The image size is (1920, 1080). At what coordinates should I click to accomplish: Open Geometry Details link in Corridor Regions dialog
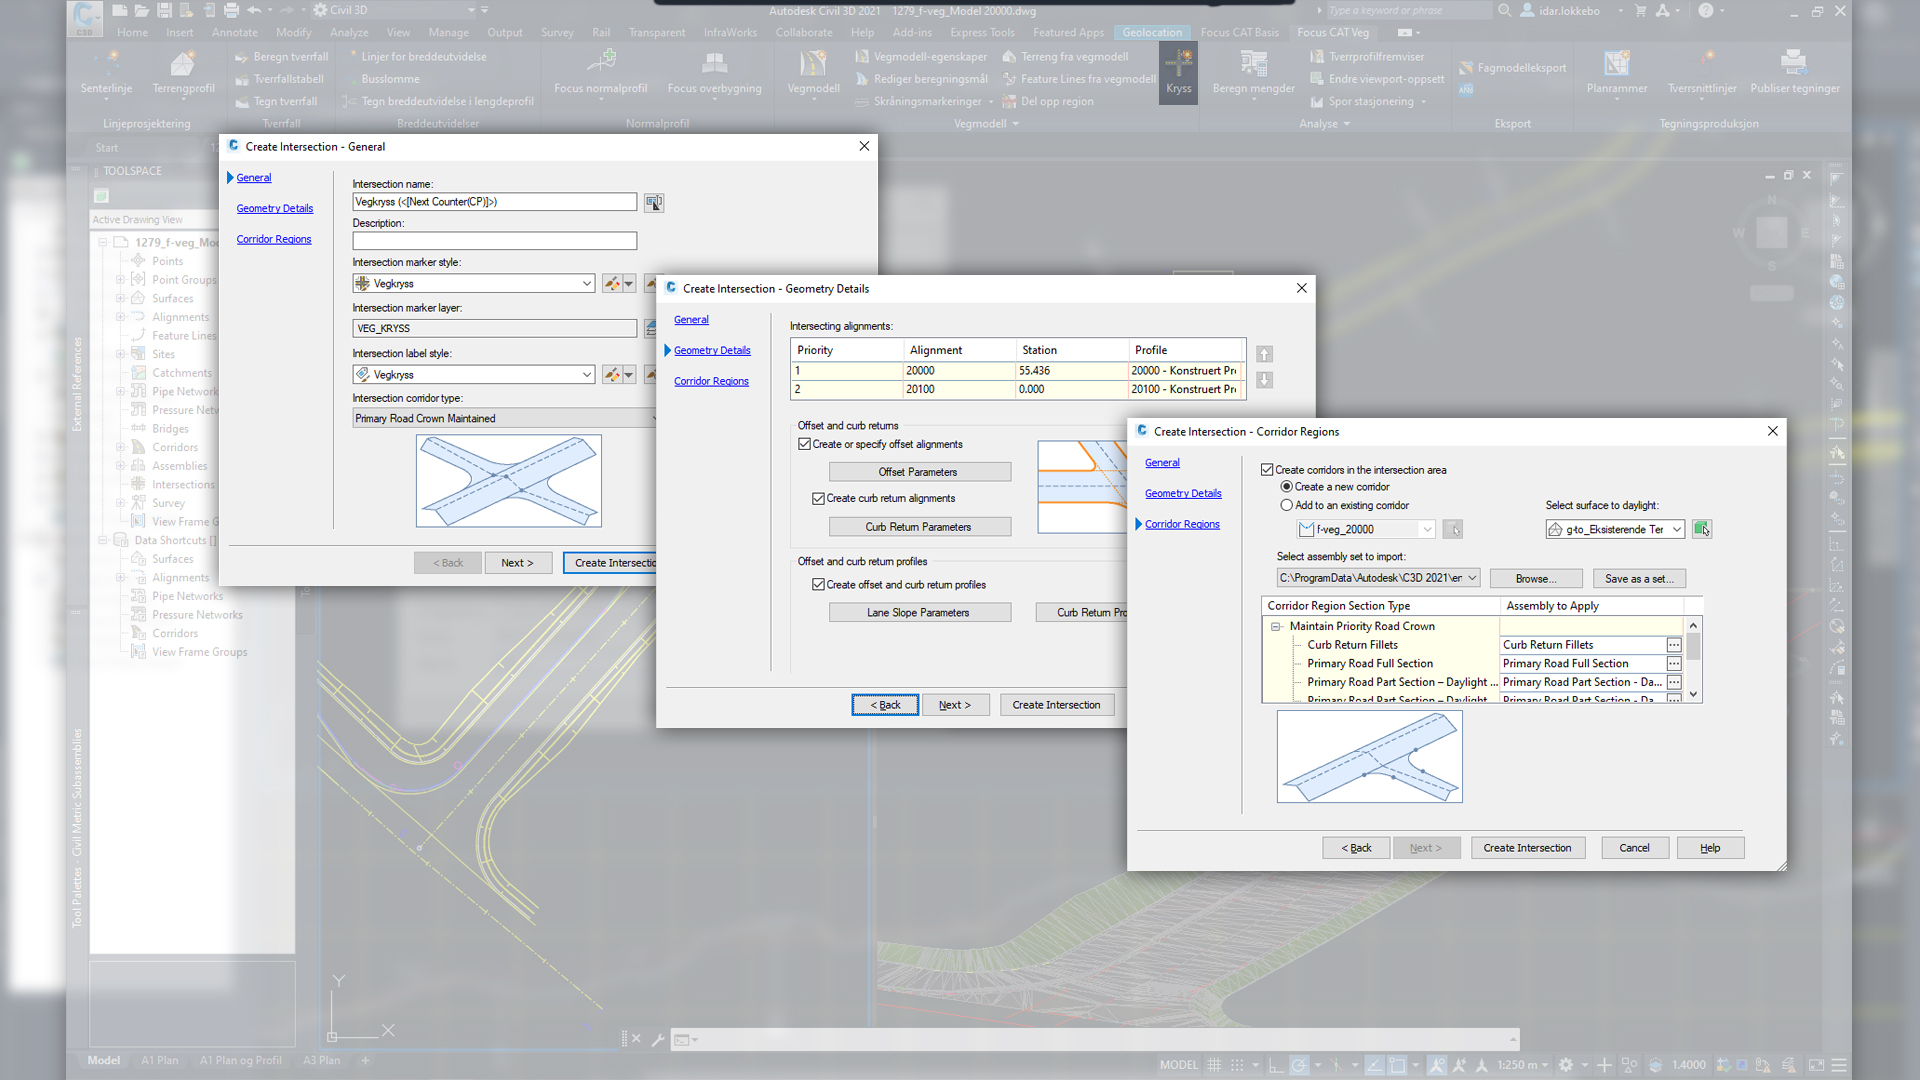[1183, 494]
